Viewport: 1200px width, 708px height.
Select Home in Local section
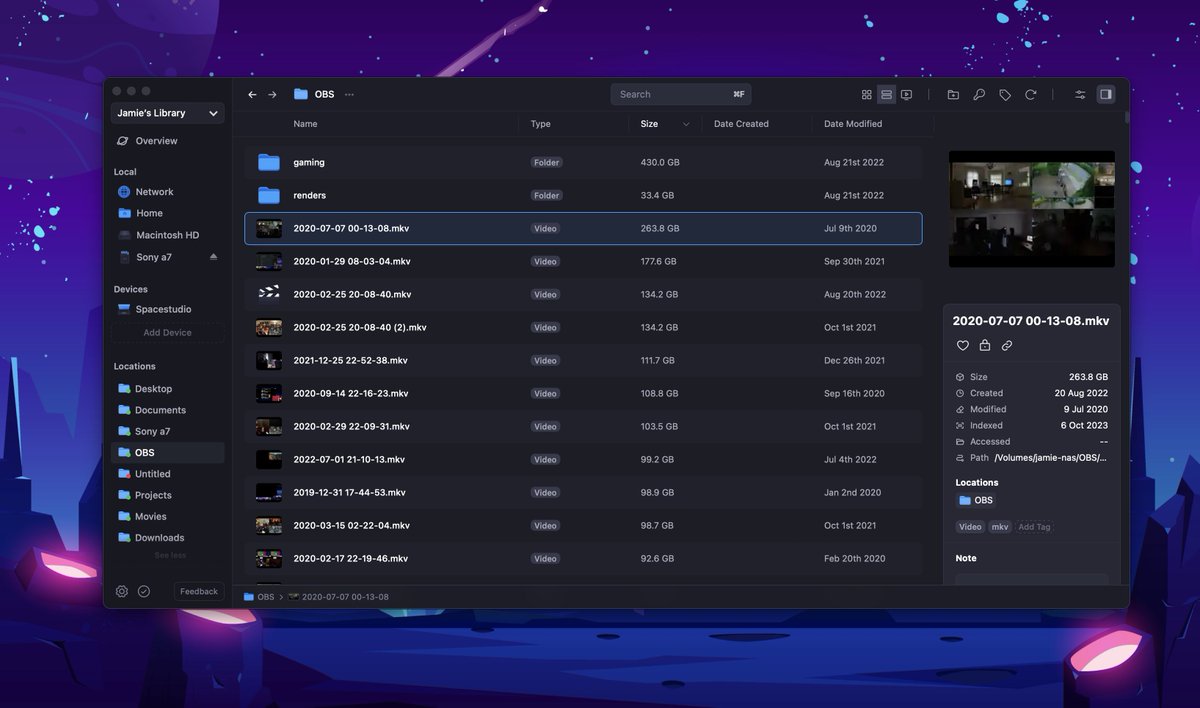(168, 213)
